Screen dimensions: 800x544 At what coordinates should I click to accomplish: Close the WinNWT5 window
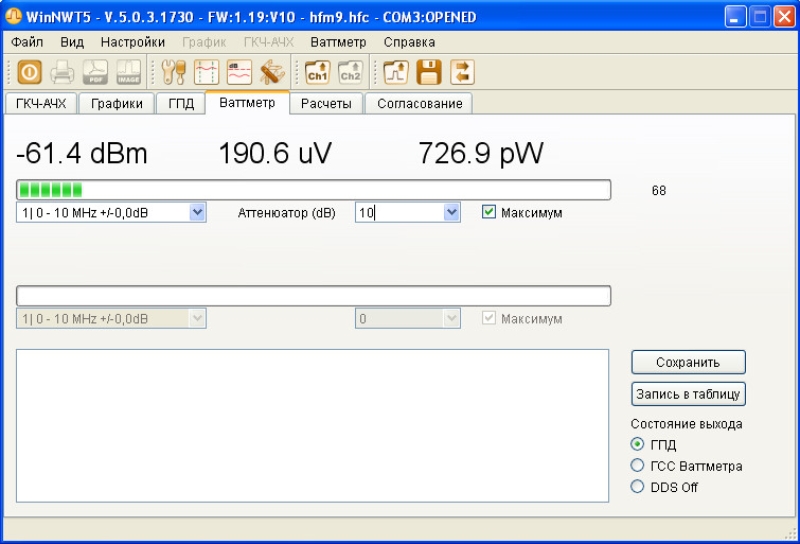click(784, 17)
